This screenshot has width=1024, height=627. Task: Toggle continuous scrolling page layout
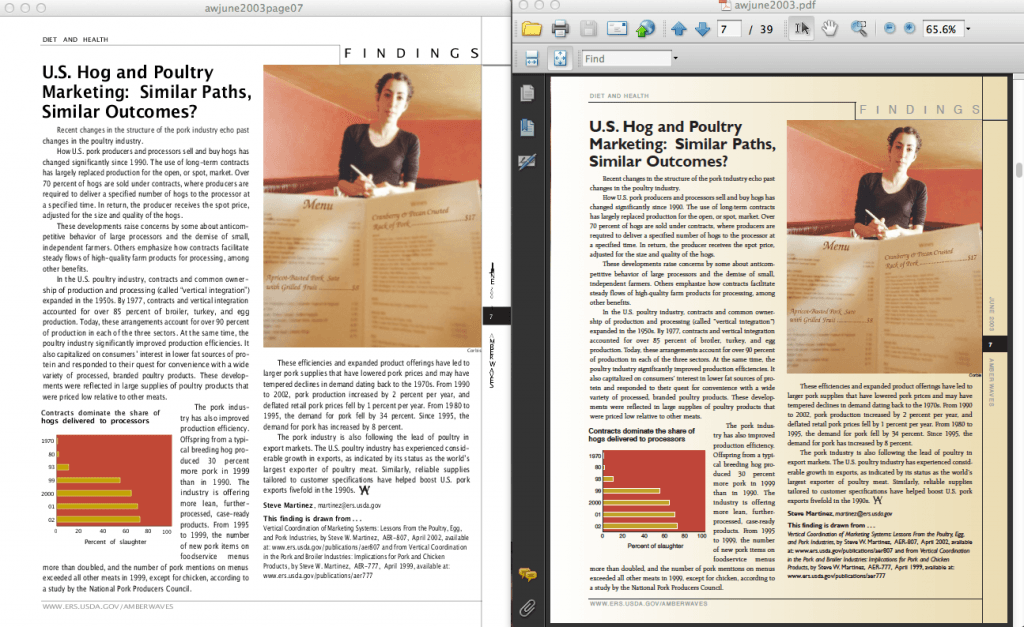532,58
